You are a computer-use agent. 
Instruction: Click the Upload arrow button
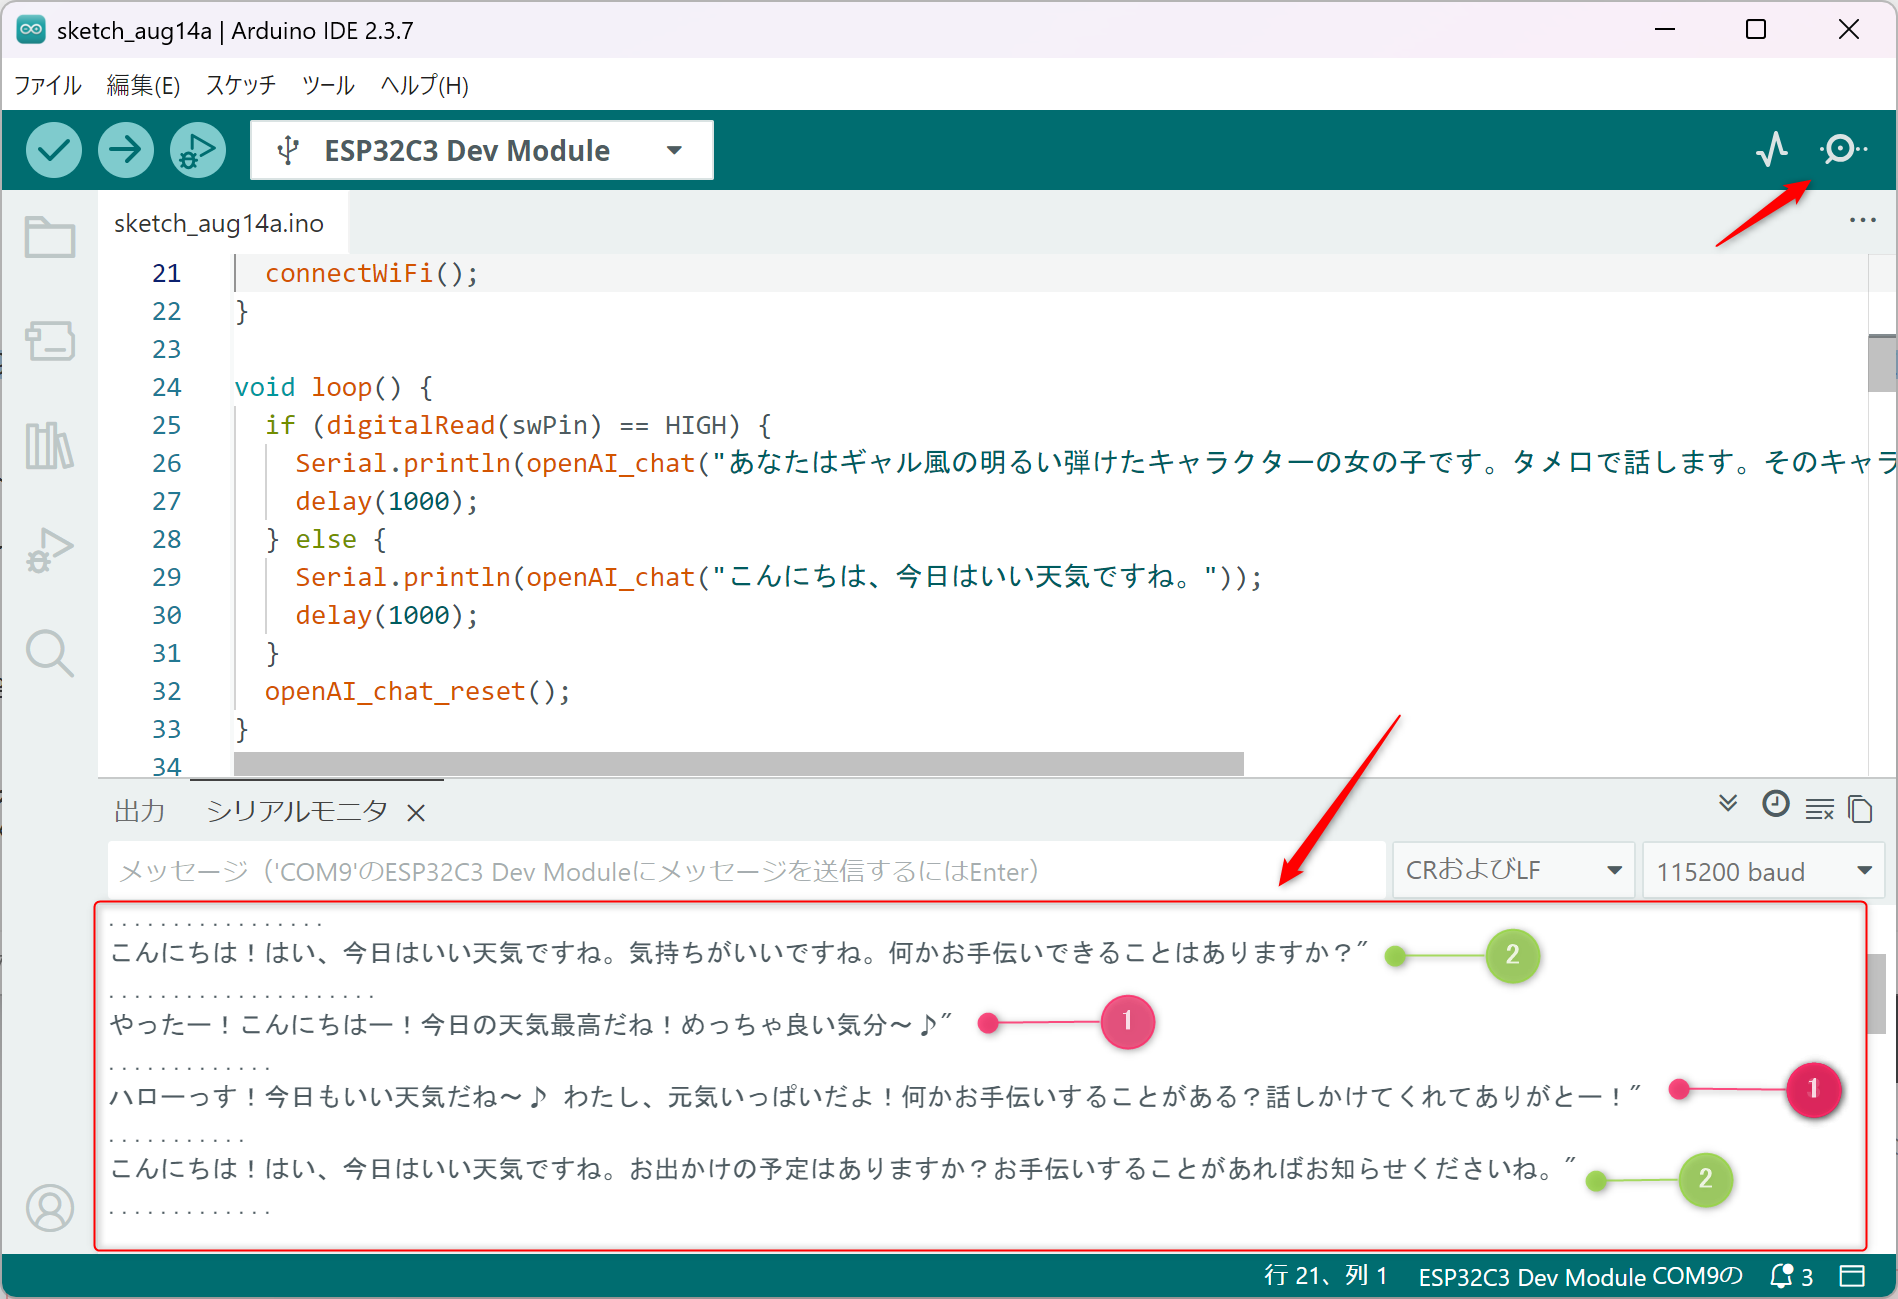[x=125, y=151]
